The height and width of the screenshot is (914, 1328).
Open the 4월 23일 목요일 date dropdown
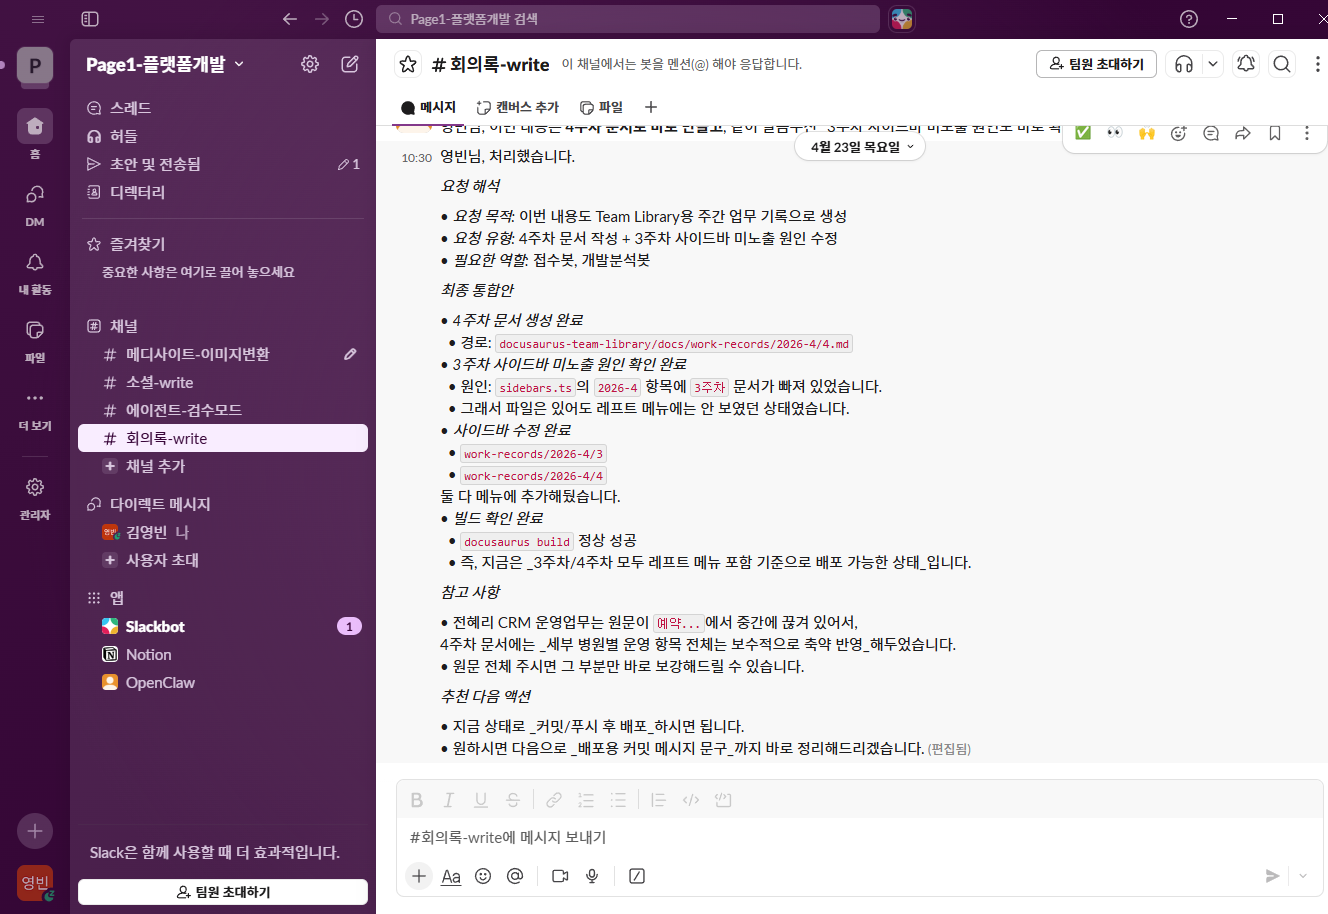[x=859, y=146]
